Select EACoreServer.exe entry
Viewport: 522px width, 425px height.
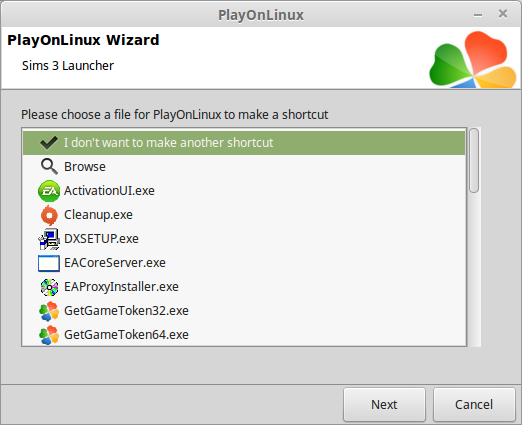[244, 263]
